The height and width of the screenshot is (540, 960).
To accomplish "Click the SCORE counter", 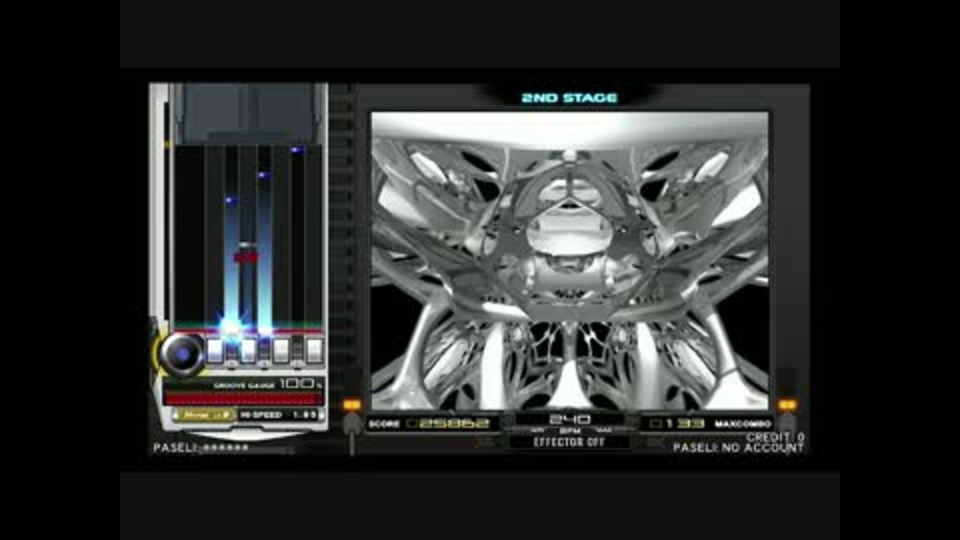I will [x=431, y=424].
